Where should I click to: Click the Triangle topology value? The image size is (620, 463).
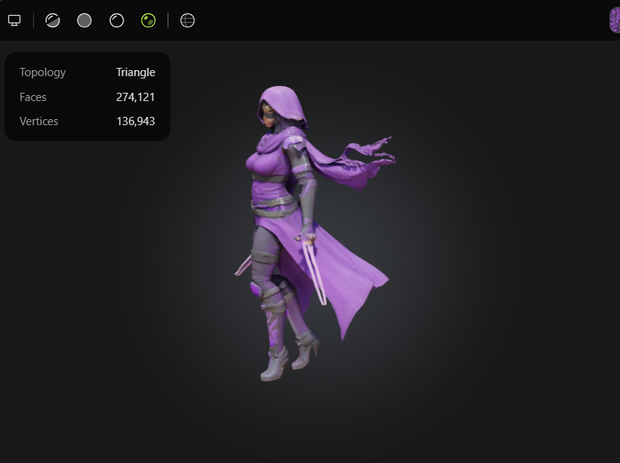136,72
